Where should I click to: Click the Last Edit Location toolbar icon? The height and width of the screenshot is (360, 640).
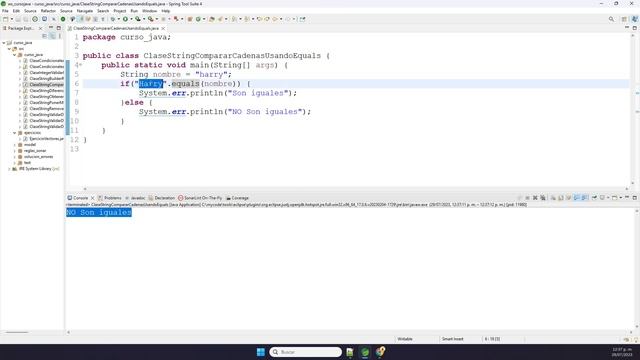259,19
